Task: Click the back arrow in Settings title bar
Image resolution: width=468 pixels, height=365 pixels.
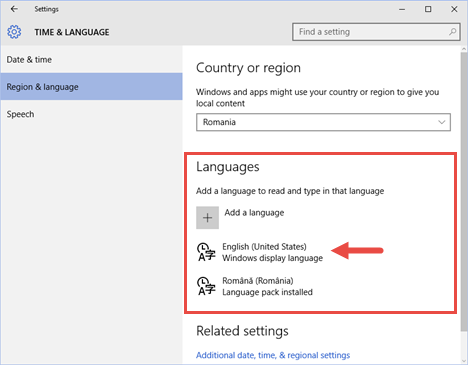Action: coord(14,9)
